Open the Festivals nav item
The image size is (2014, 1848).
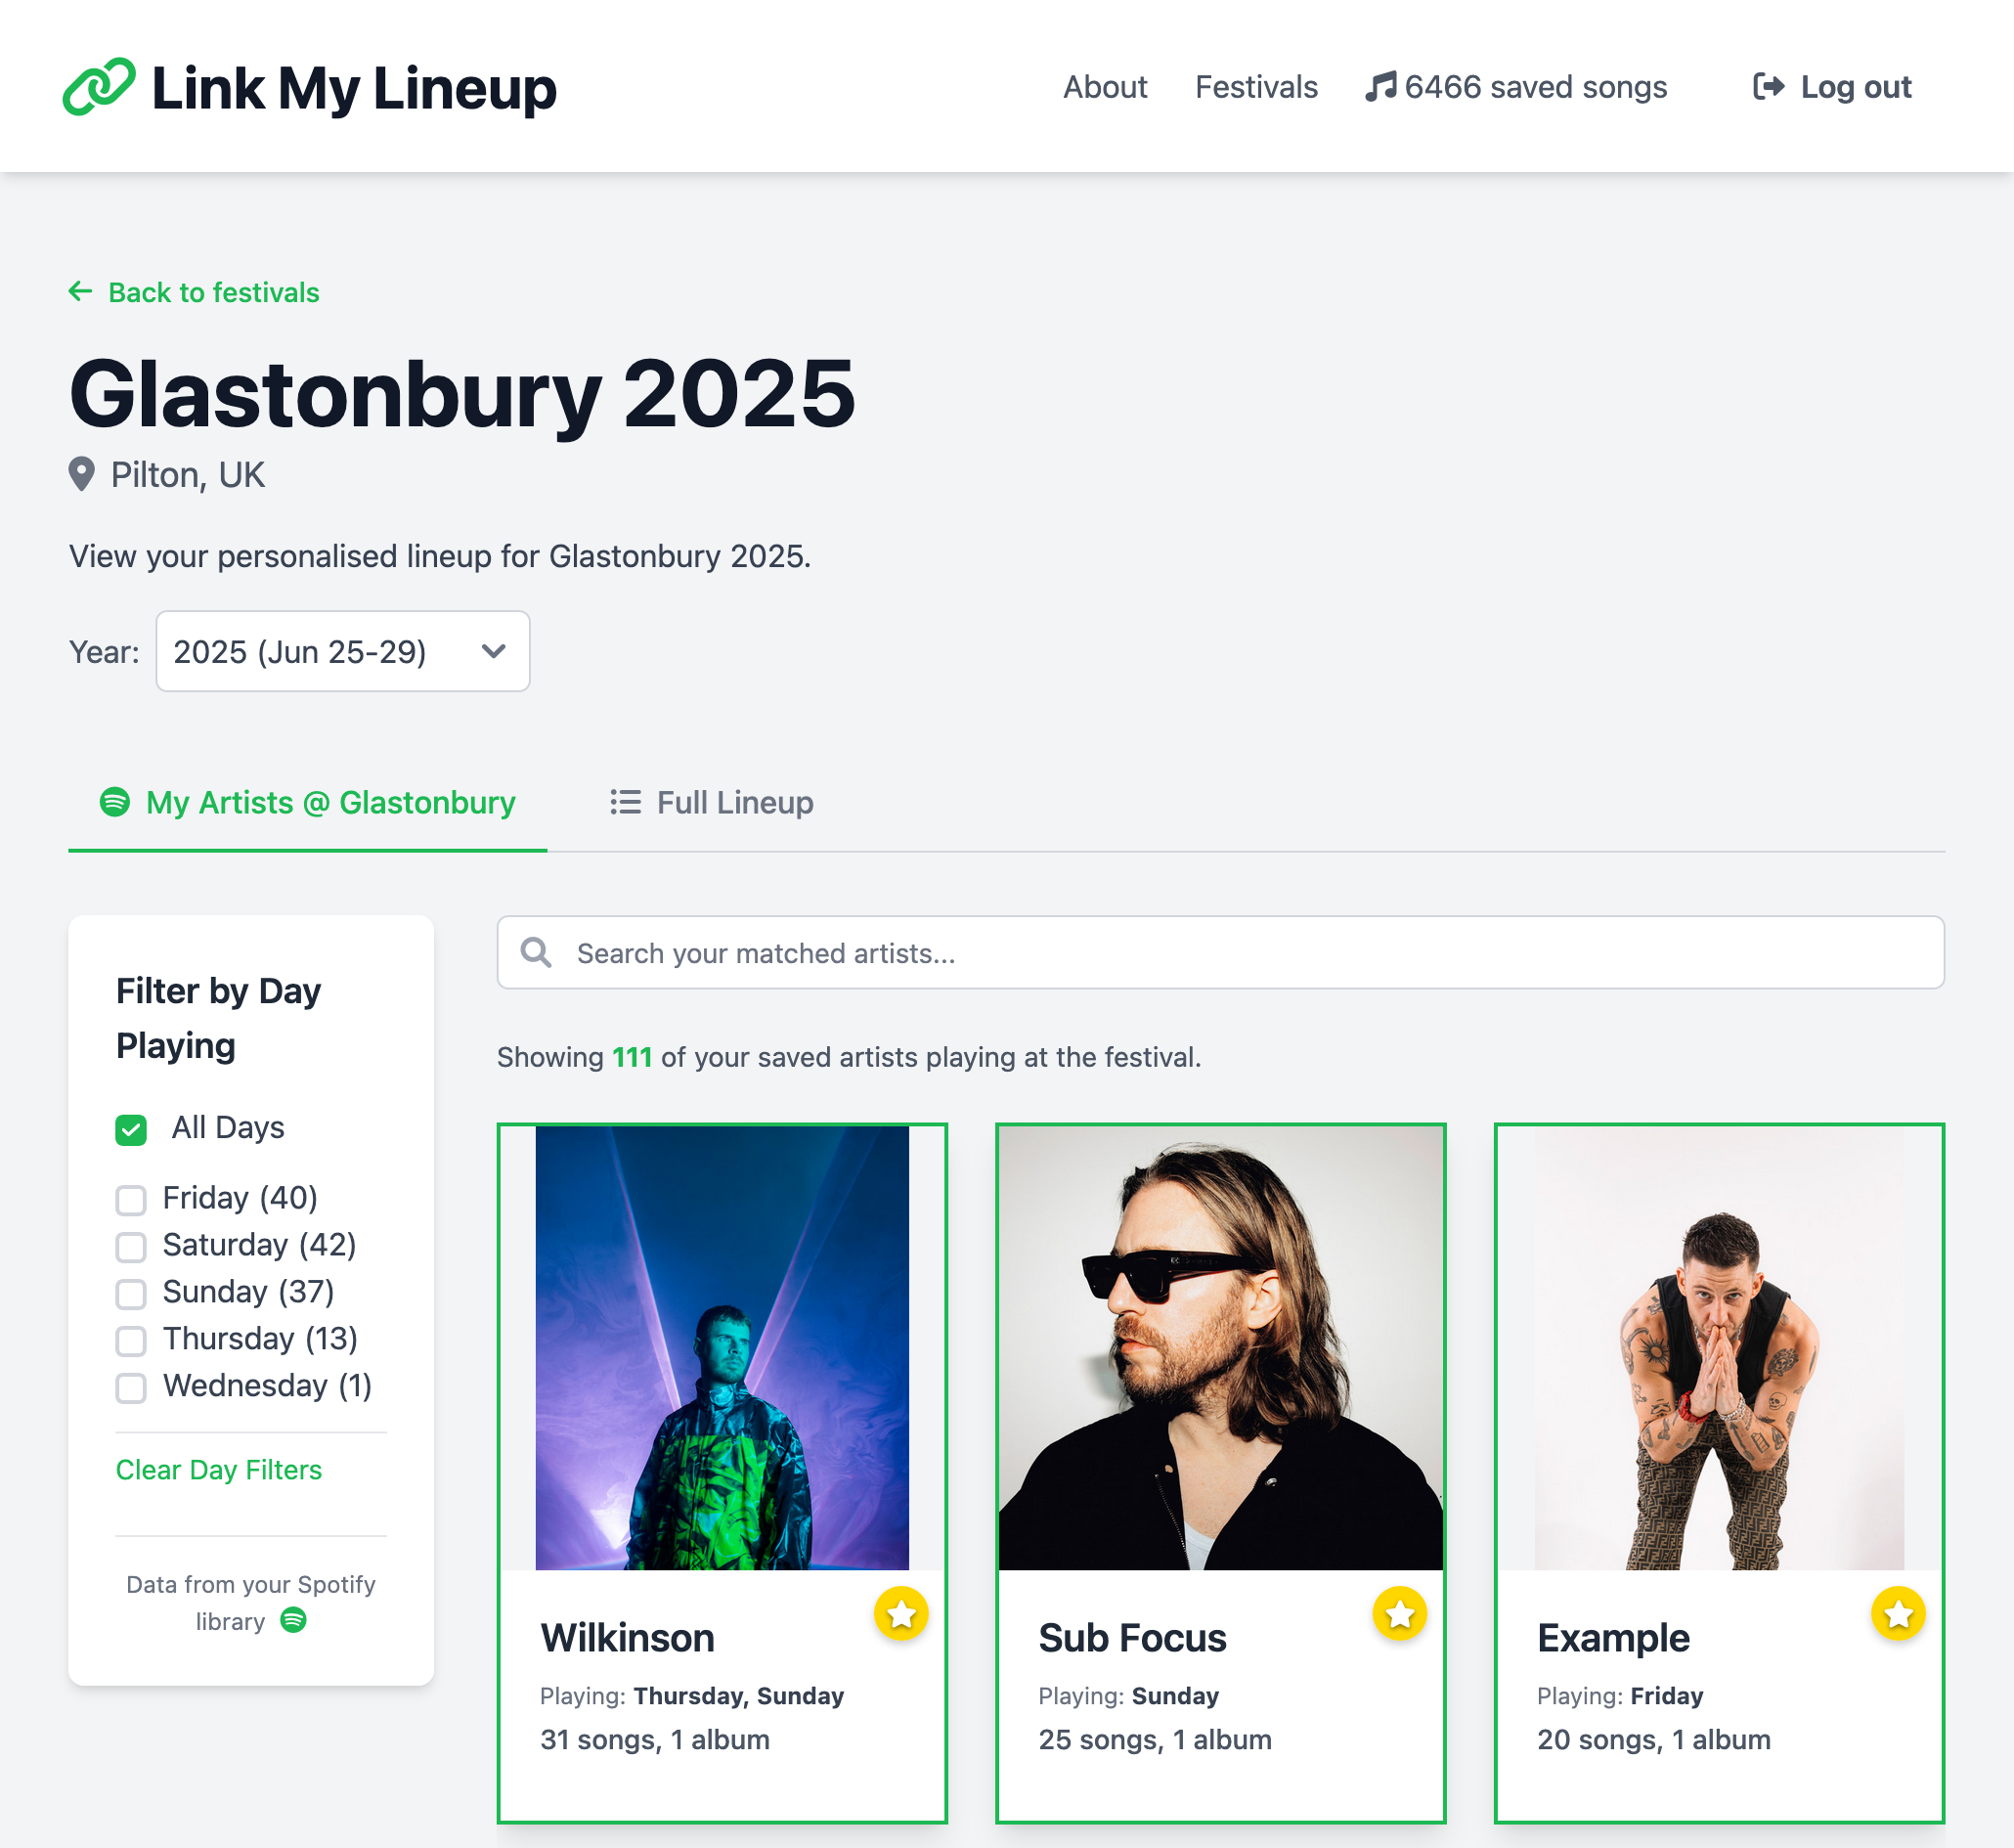coord(1256,87)
